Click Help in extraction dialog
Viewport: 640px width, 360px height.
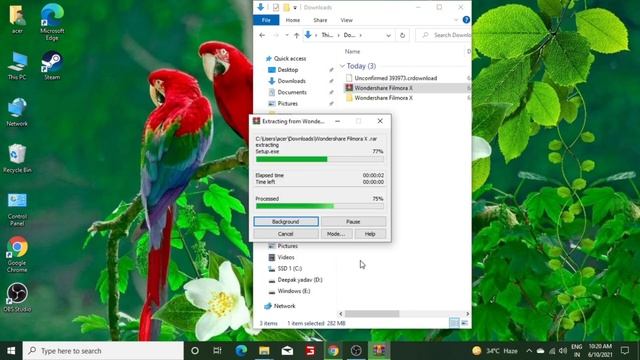pyautogui.click(x=370, y=234)
